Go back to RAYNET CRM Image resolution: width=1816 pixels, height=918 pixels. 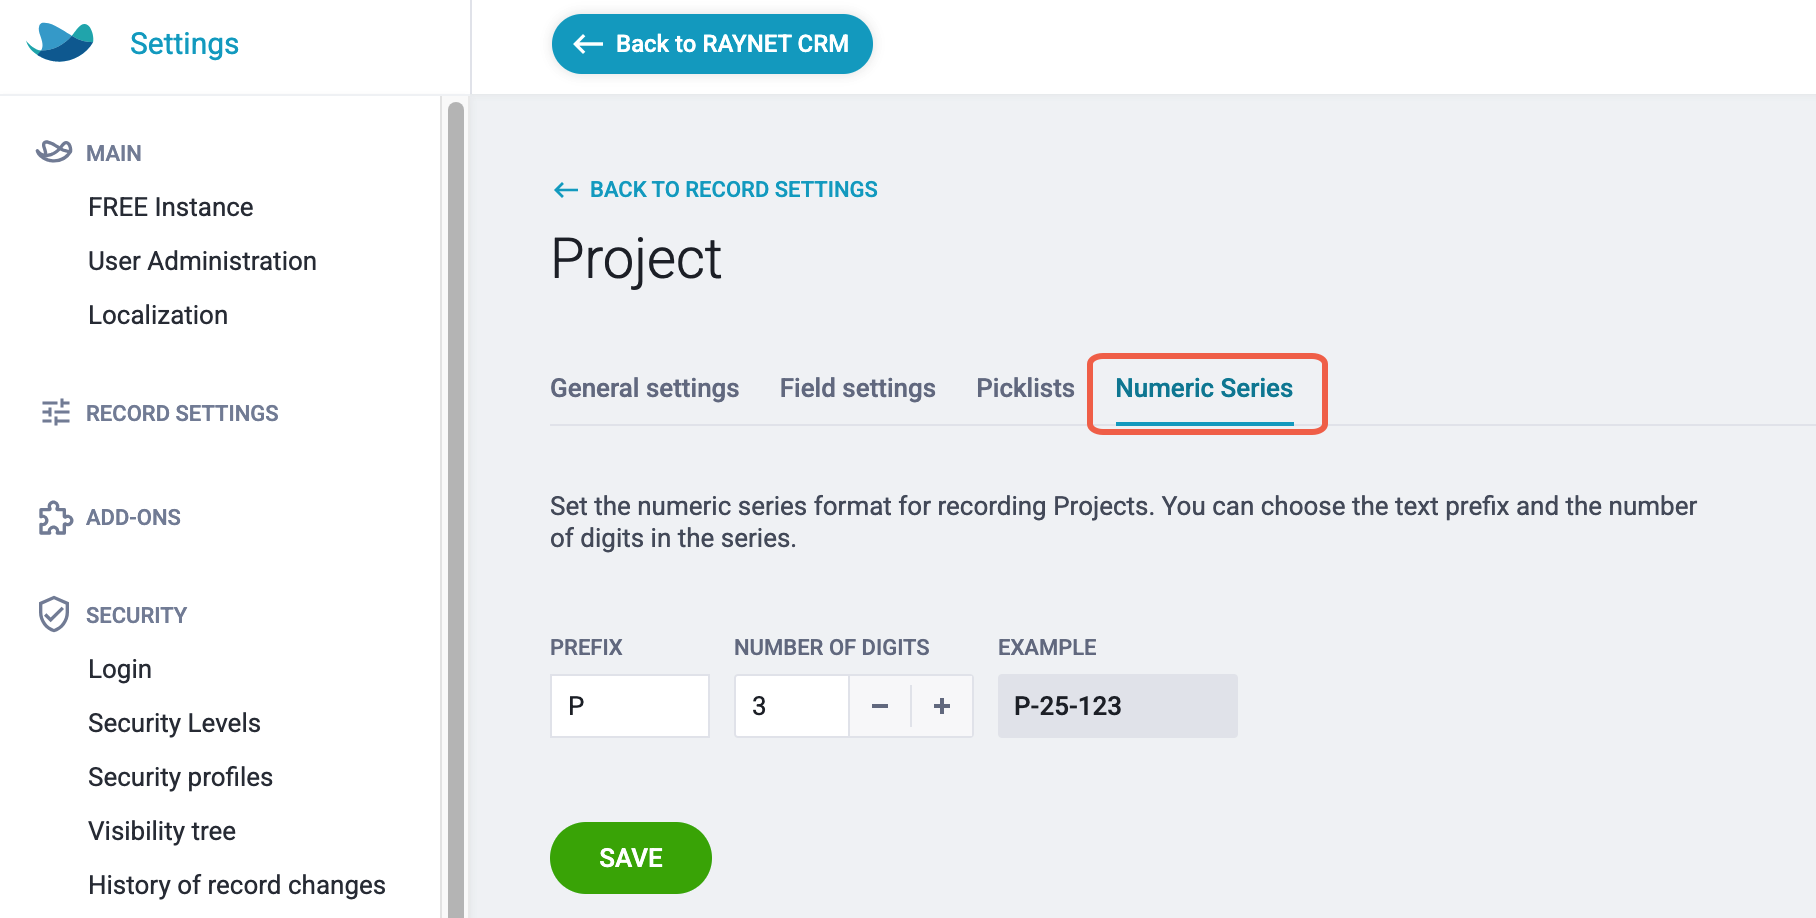coord(712,44)
